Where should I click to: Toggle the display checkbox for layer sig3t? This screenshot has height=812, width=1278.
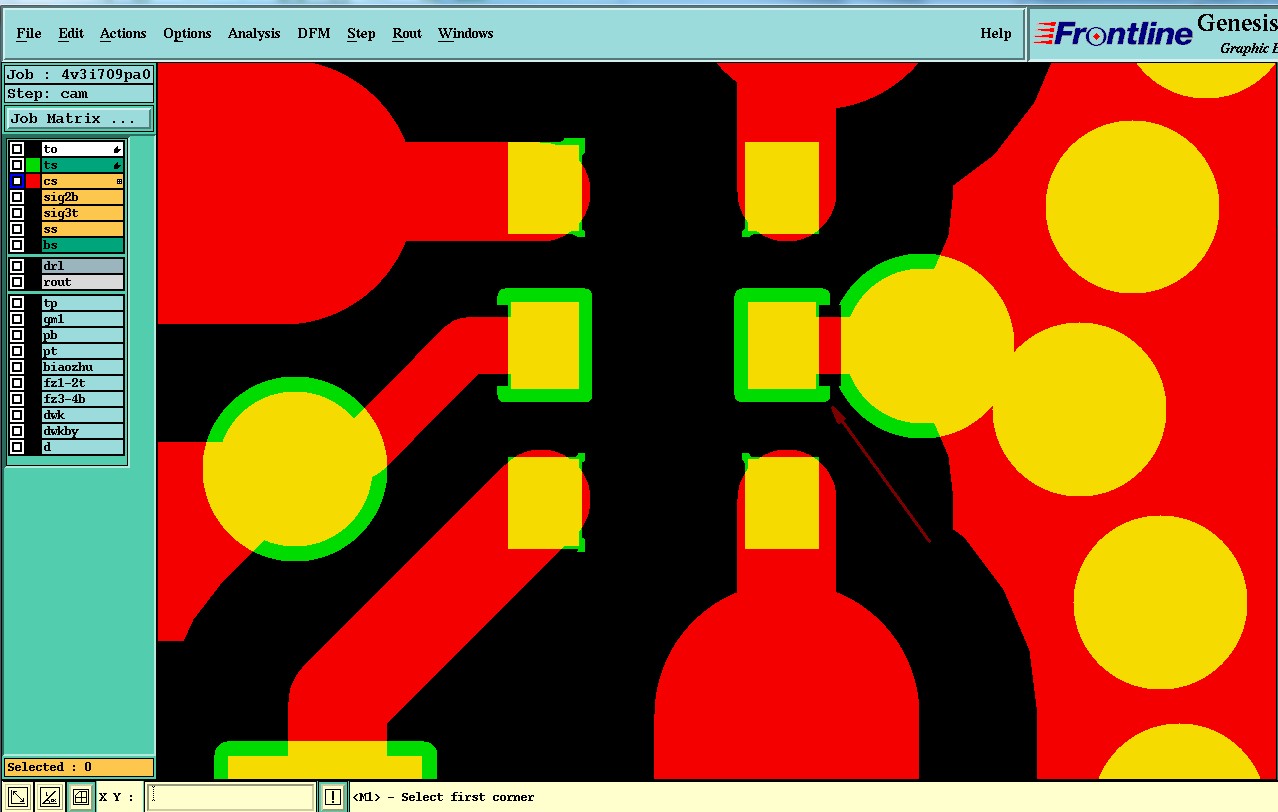pos(17,213)
